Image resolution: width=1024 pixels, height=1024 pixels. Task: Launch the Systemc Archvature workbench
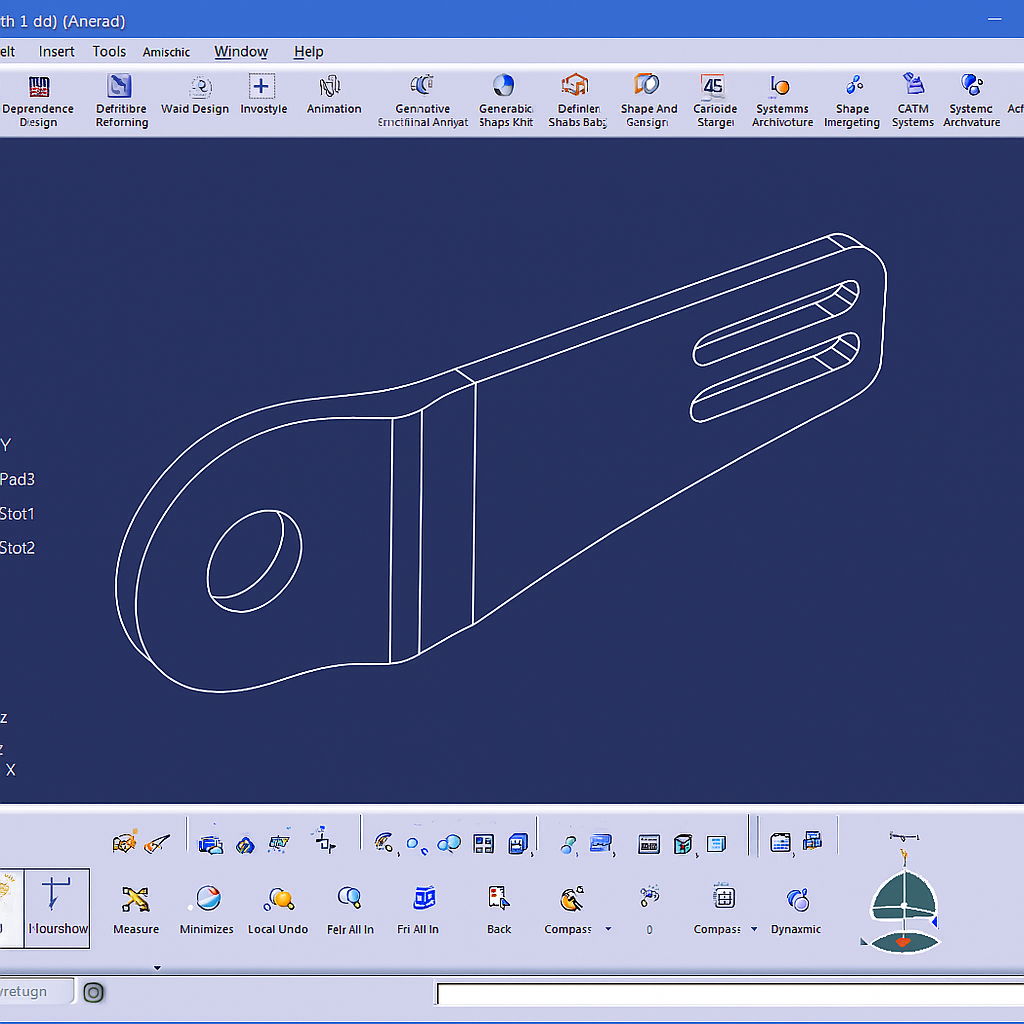click(972, 85)
